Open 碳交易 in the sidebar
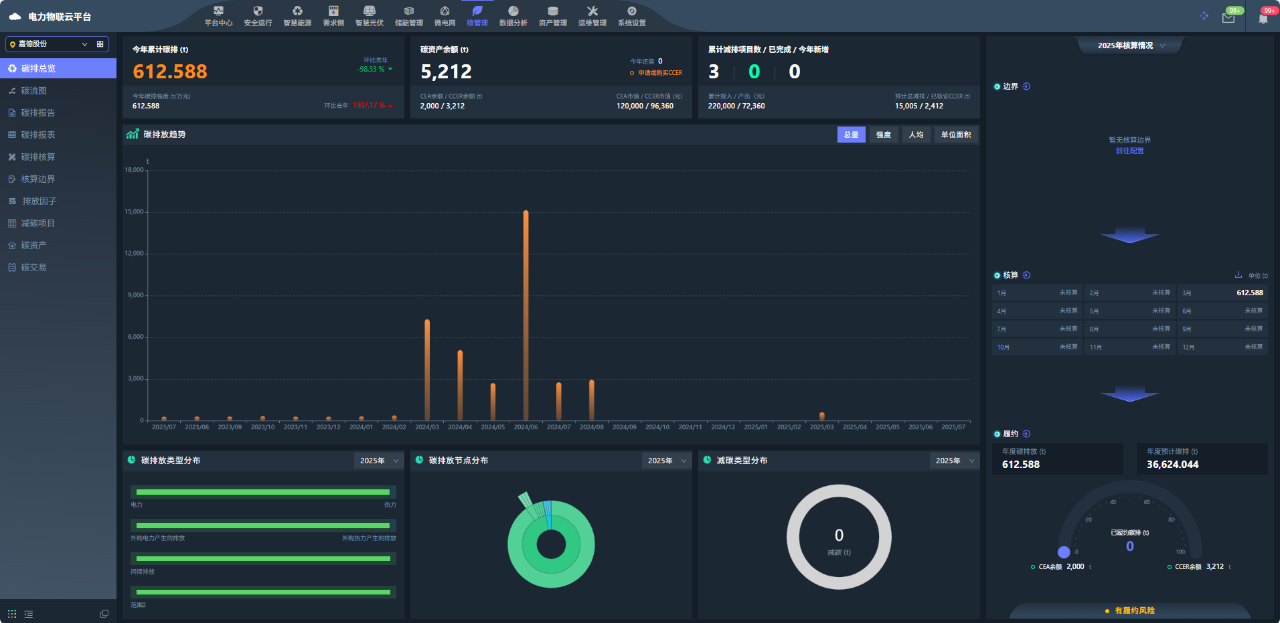Image resolution: width=1280 pixels, height=623 pixels. point(58,267)
